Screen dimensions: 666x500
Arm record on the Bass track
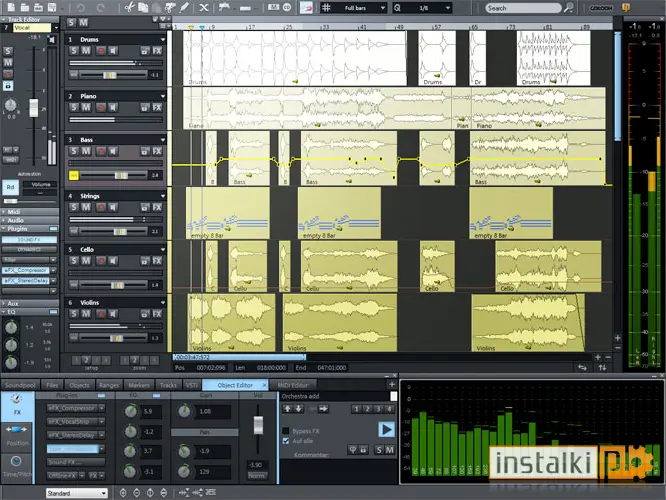point(101,151)
